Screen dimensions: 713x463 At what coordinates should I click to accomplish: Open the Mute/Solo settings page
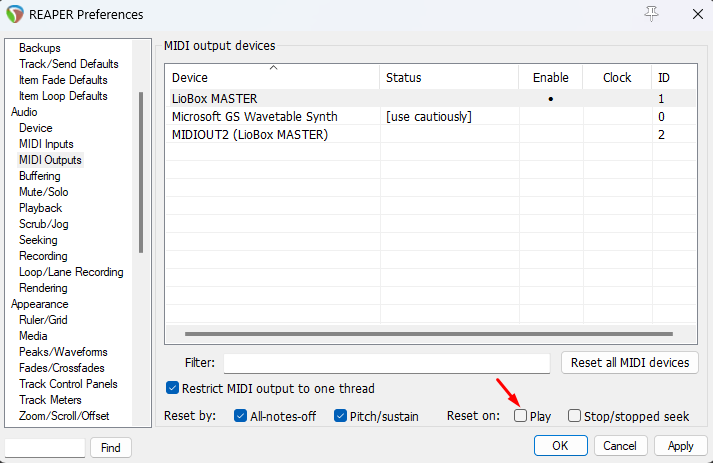43,192
